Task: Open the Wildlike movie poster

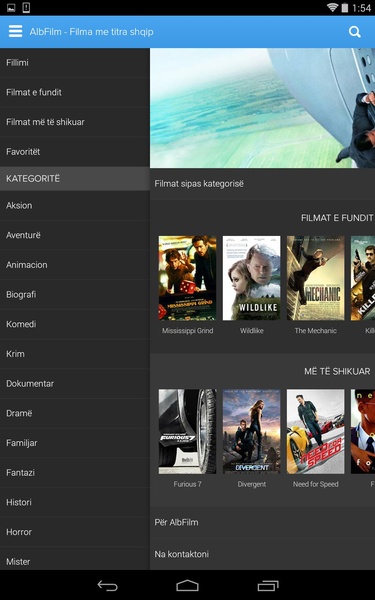Action: (251, 278)
